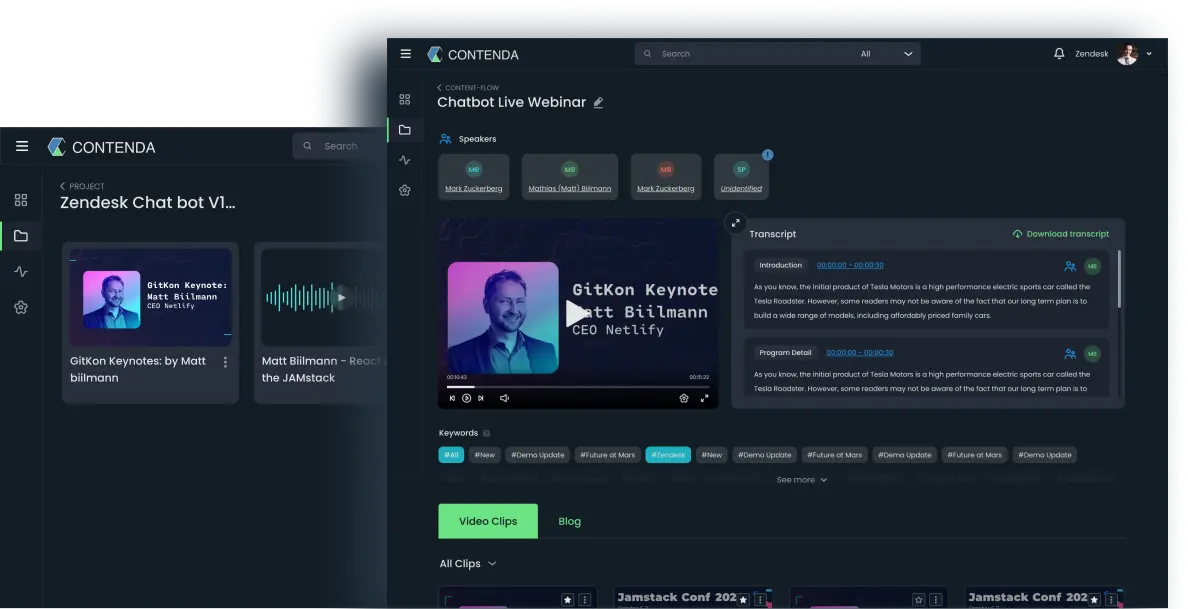Skip to the previous track in the video player

coord(452,398)
